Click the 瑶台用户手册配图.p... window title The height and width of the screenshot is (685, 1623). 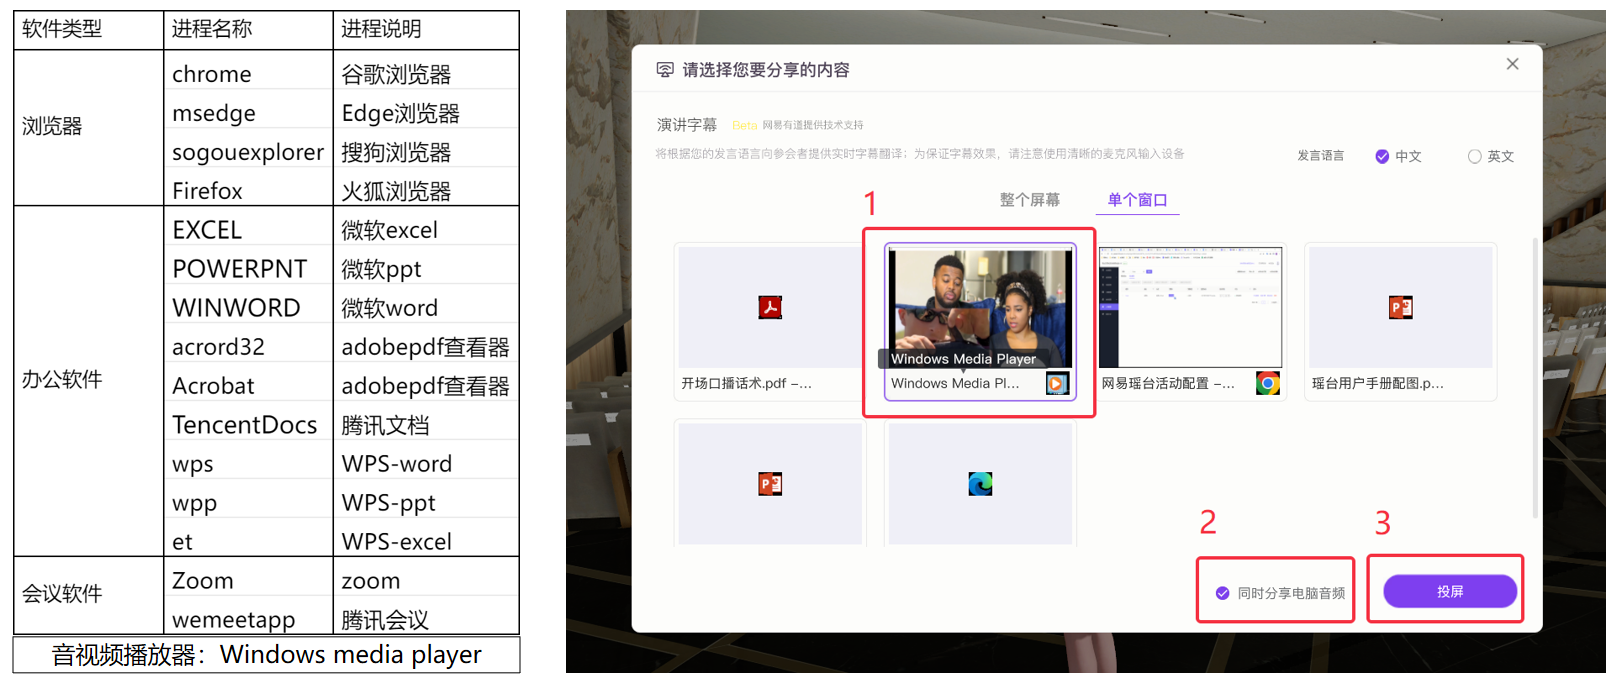tap(1377, 383)
